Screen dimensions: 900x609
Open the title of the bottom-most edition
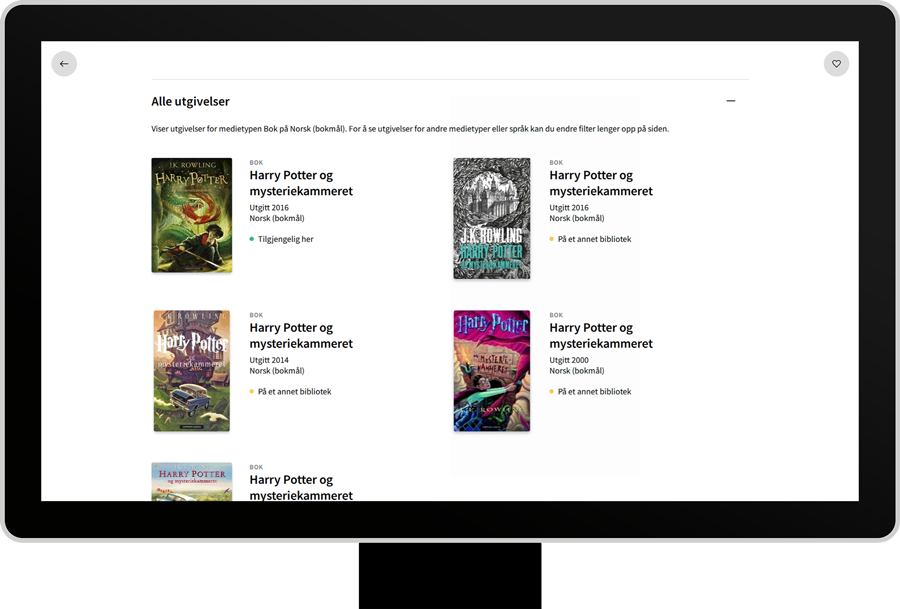click(300, 487)
